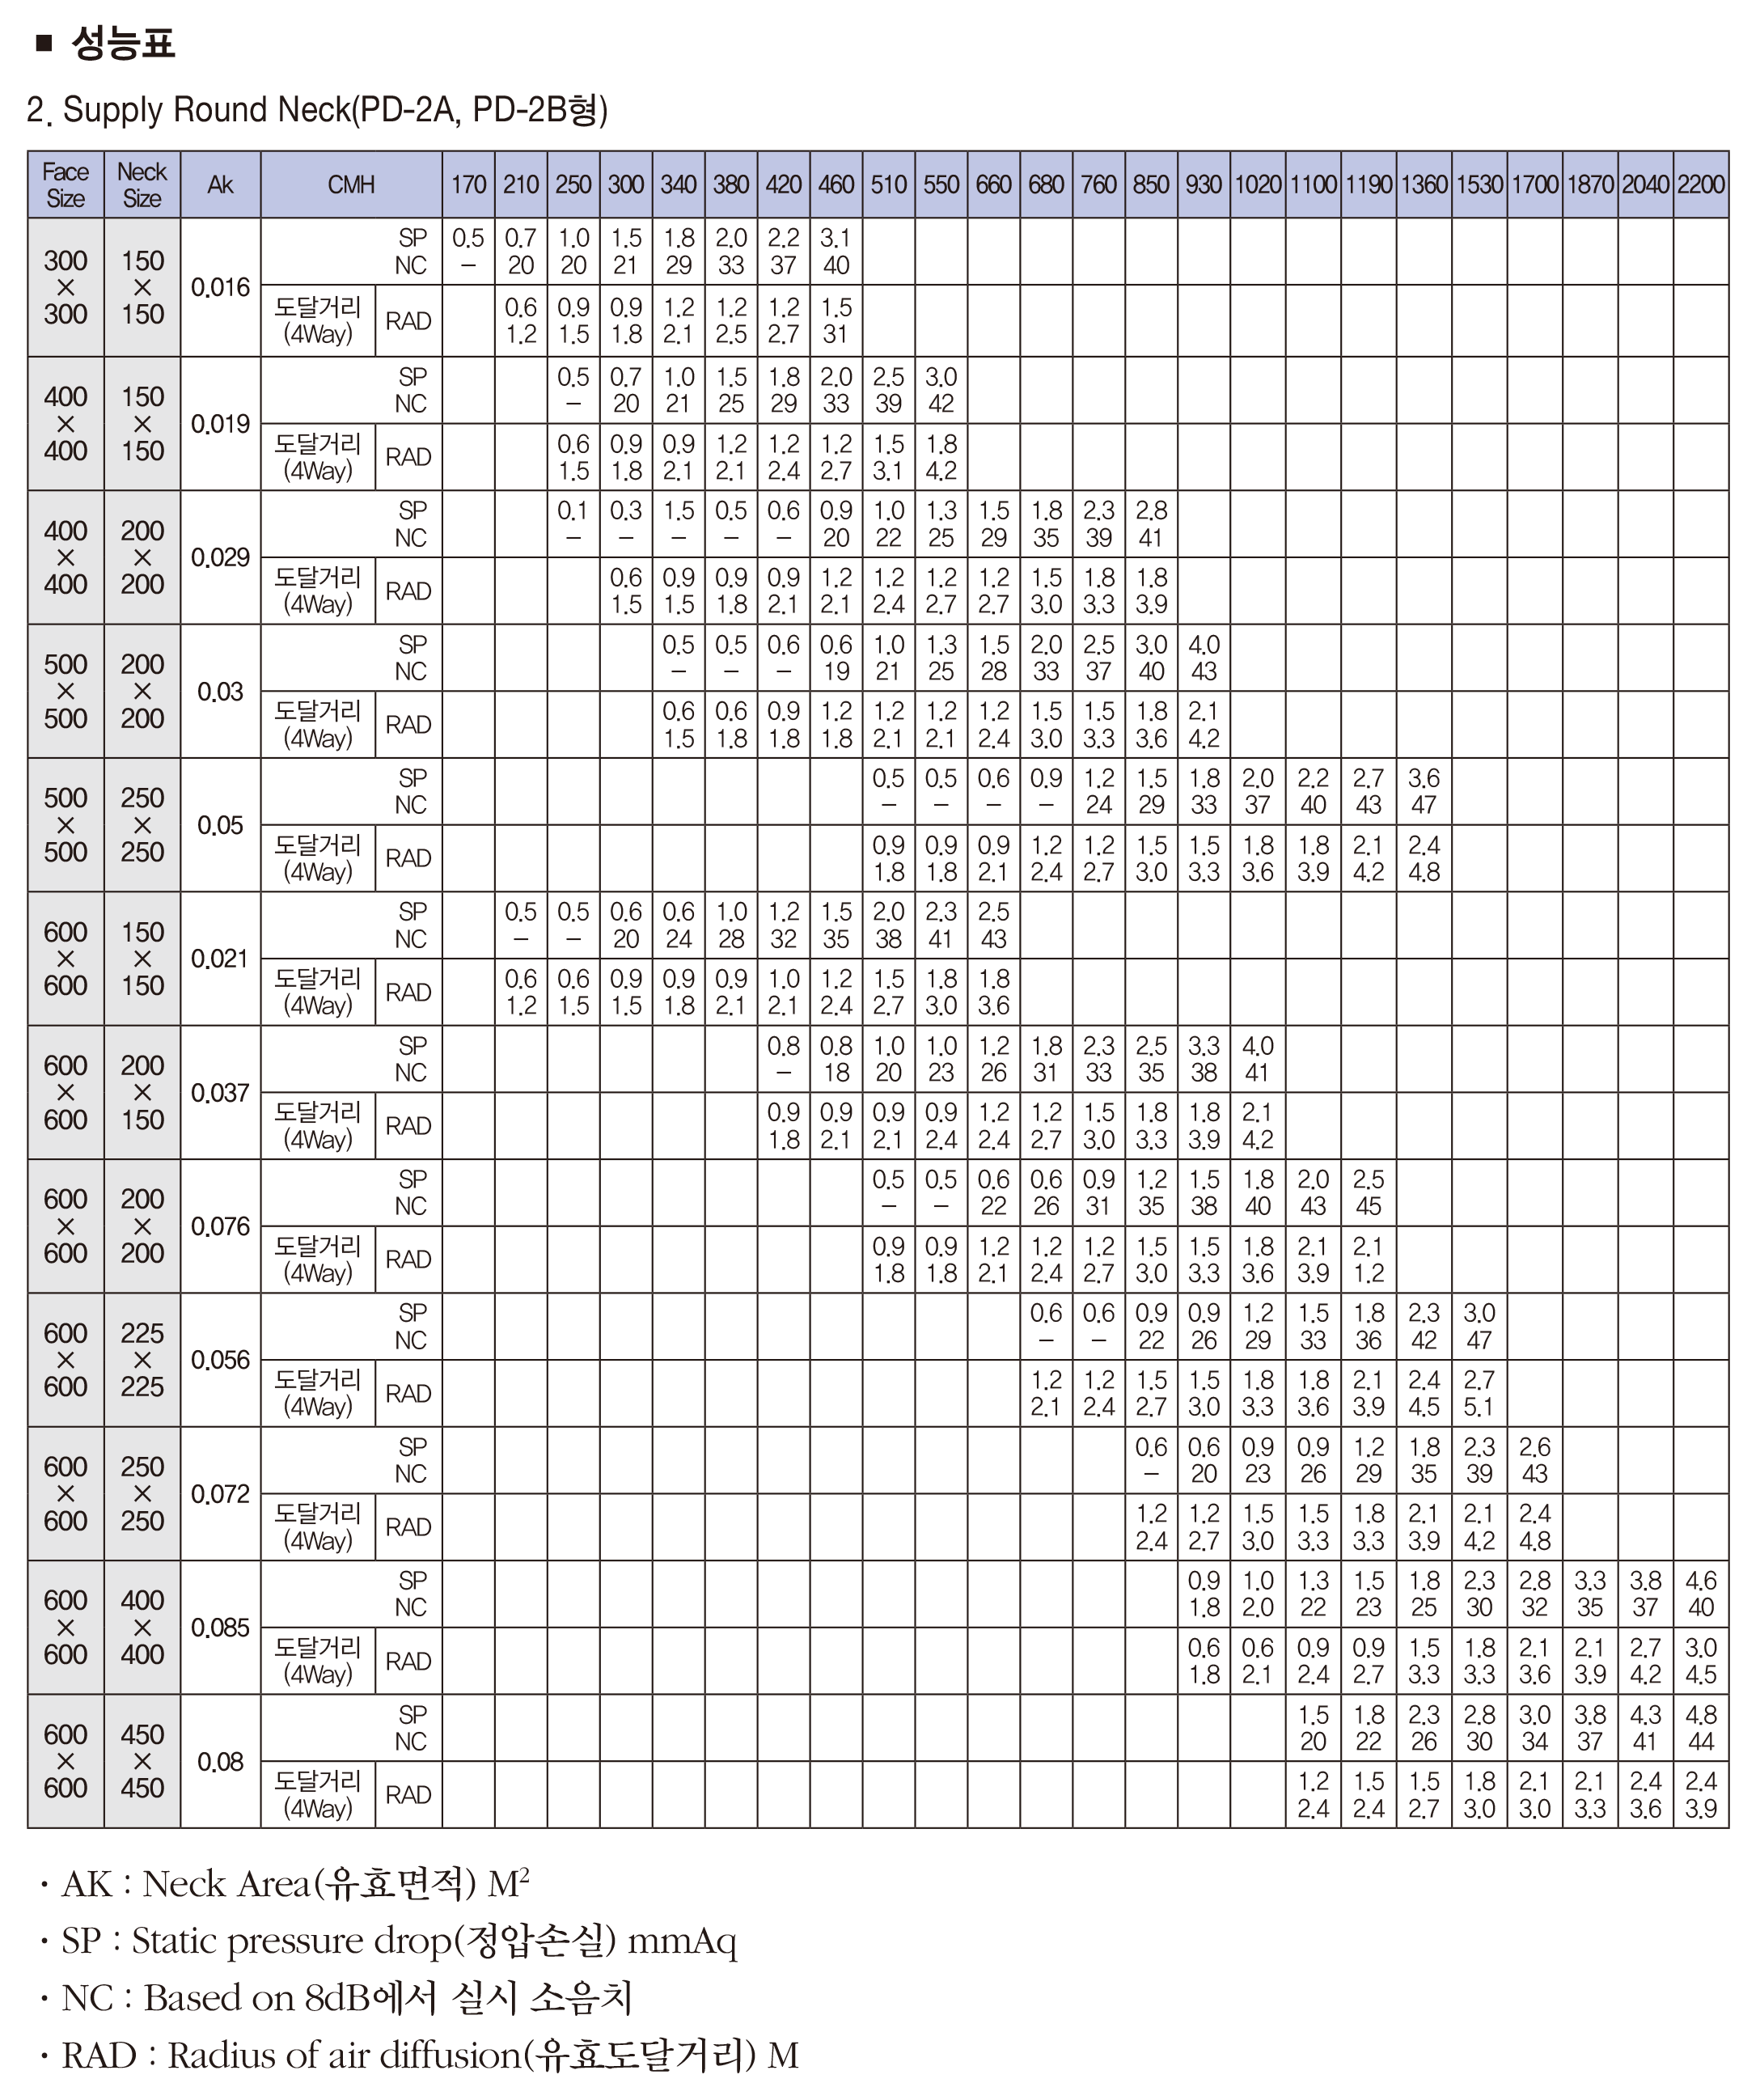Click RAD cell '1.5 31' under 460 CMH
Viewport: 1760px width, 2100px height.
[x=836, y=321]
